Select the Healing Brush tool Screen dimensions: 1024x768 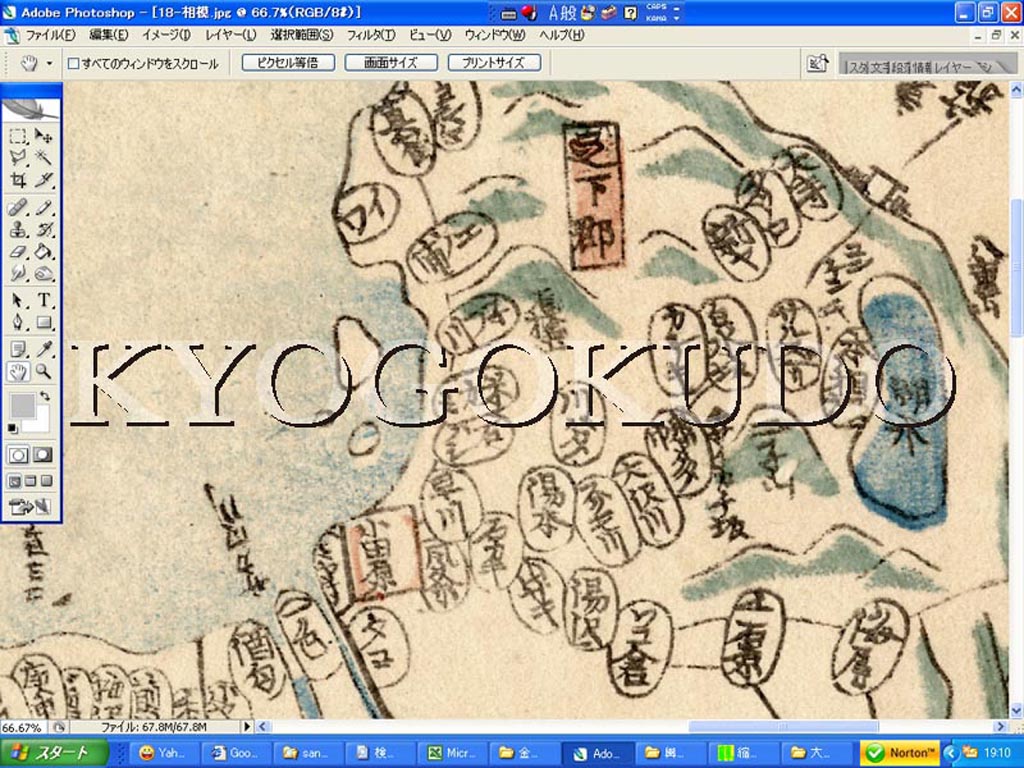(x=18, y=208)
